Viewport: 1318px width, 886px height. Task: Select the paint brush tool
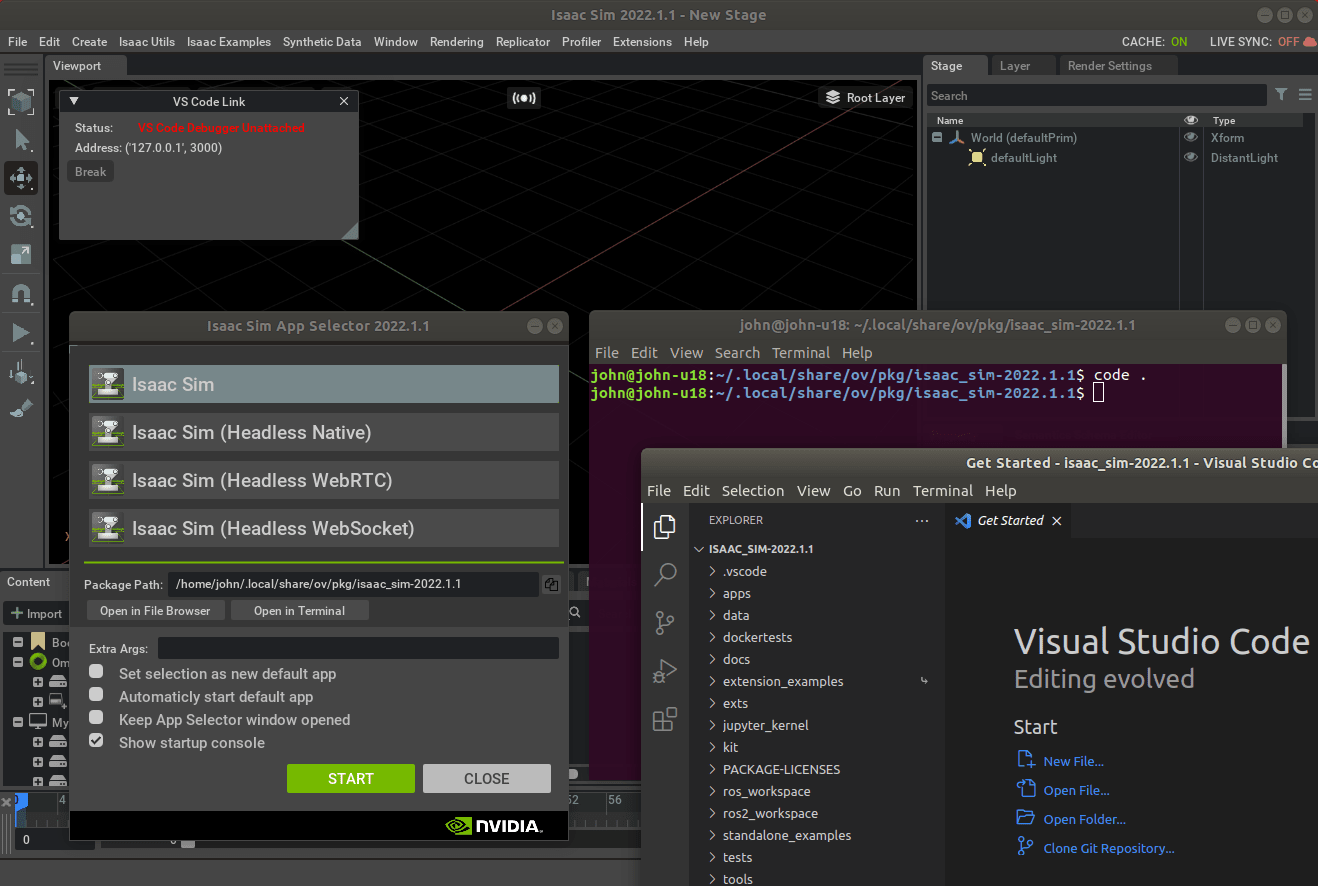[21, 410]
